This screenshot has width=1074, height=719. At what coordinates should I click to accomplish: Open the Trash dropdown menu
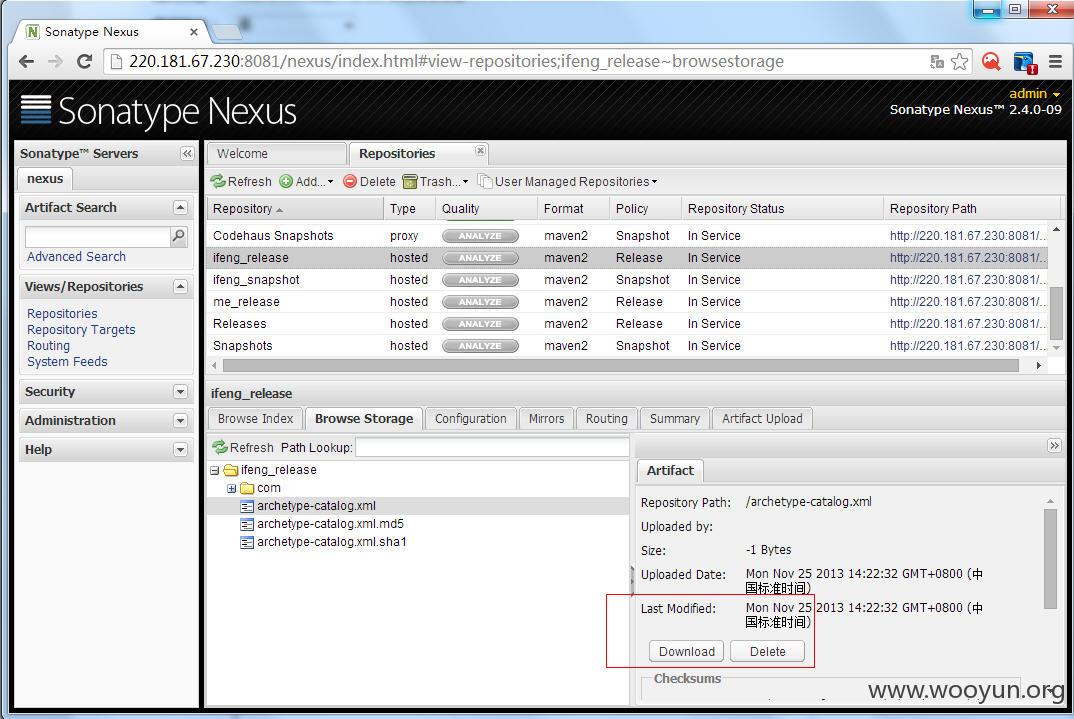click(x=436, y=181)
